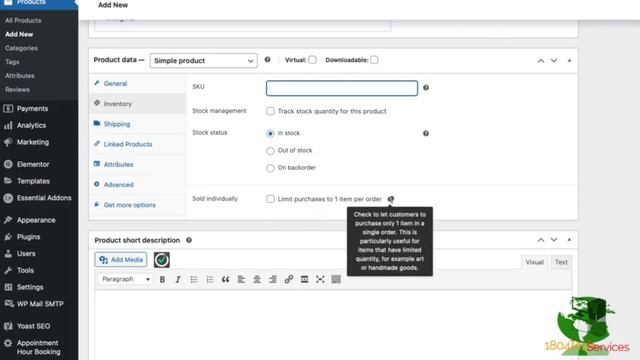Check Track stock quantity for this product
The height and width of the screenshot is (360, 640).
click(x=270, y=111)
